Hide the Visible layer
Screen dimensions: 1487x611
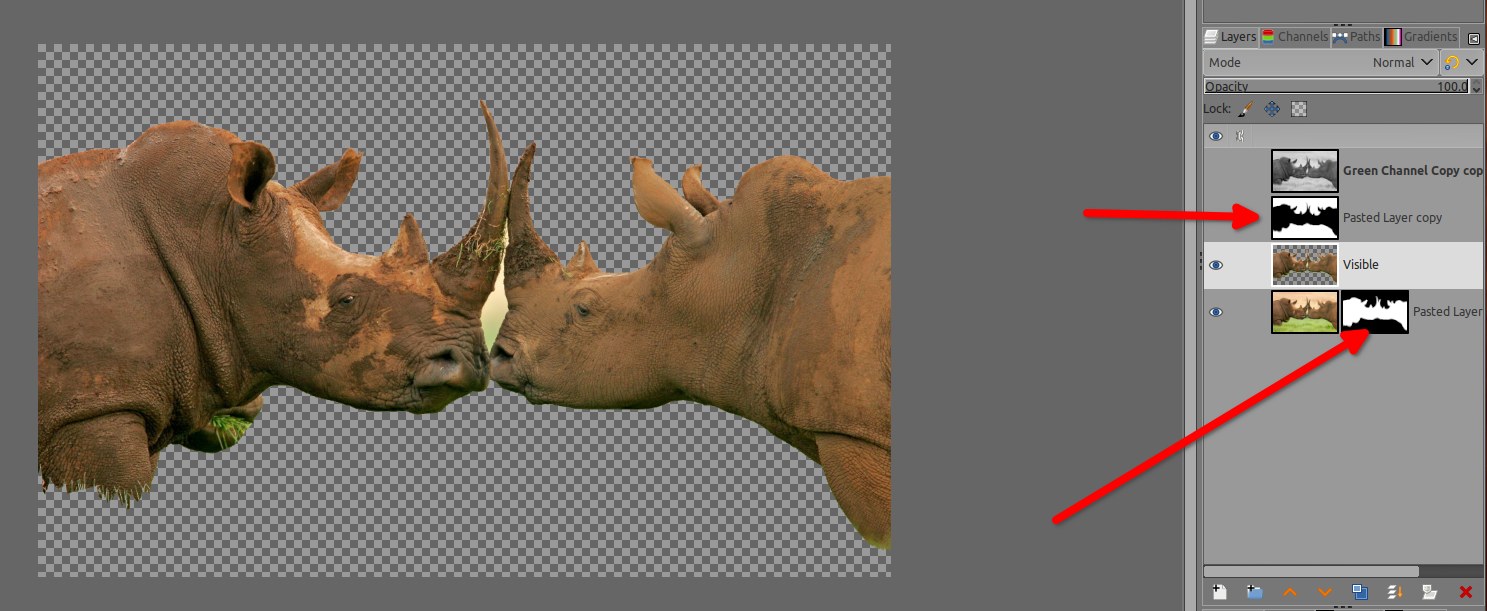pos(1216,265)
